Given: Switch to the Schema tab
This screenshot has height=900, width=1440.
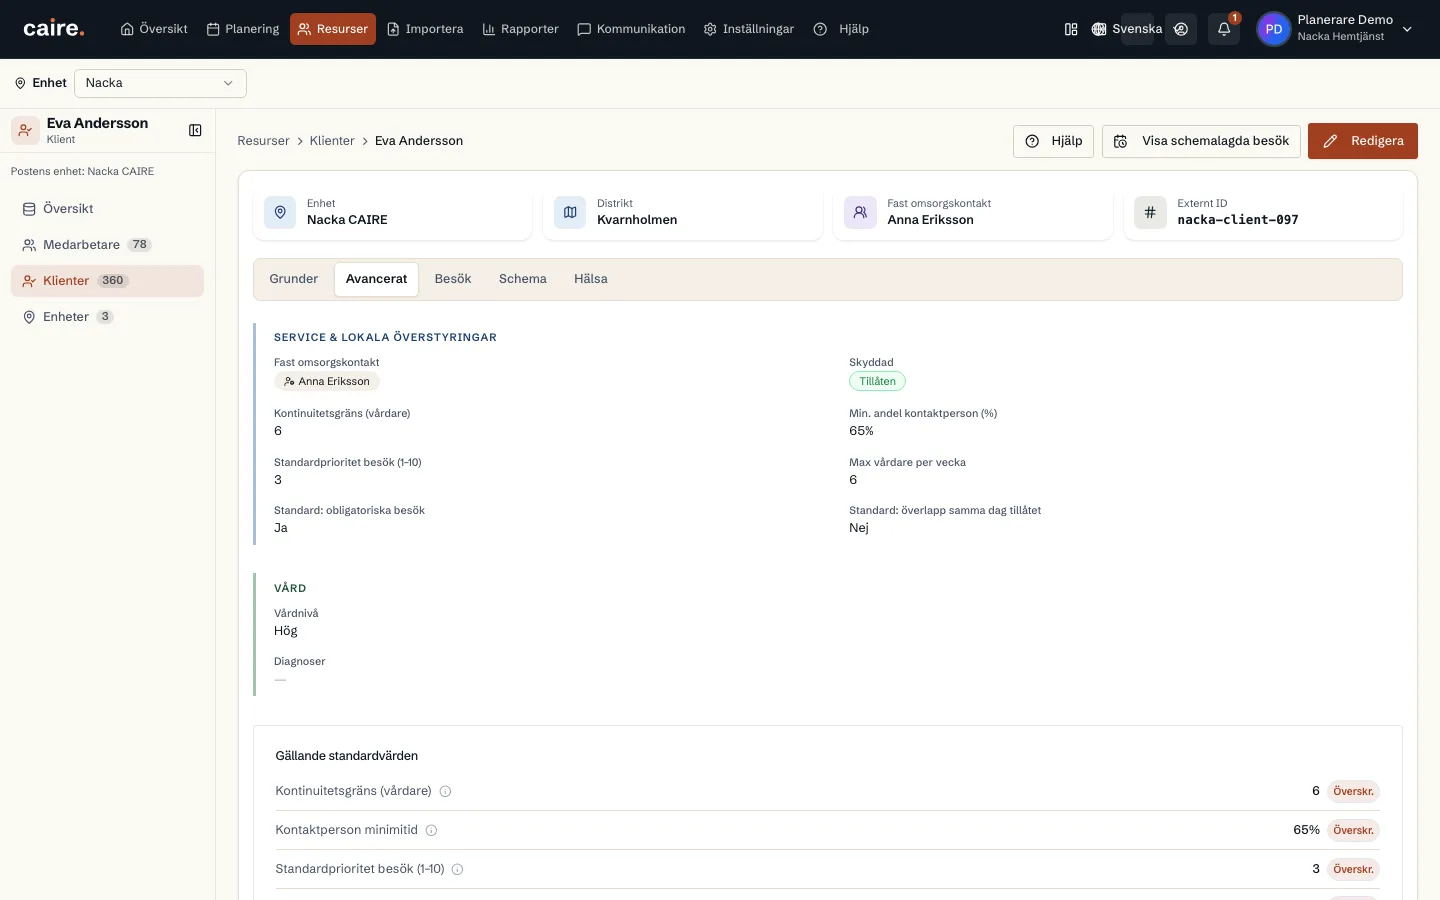Looking at the screenshot, I should tap(523, 279).
